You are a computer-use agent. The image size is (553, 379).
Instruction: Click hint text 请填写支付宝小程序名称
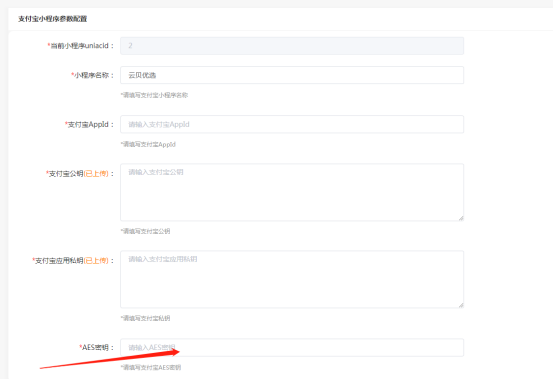pyautogui.click(x=154, y=95)
